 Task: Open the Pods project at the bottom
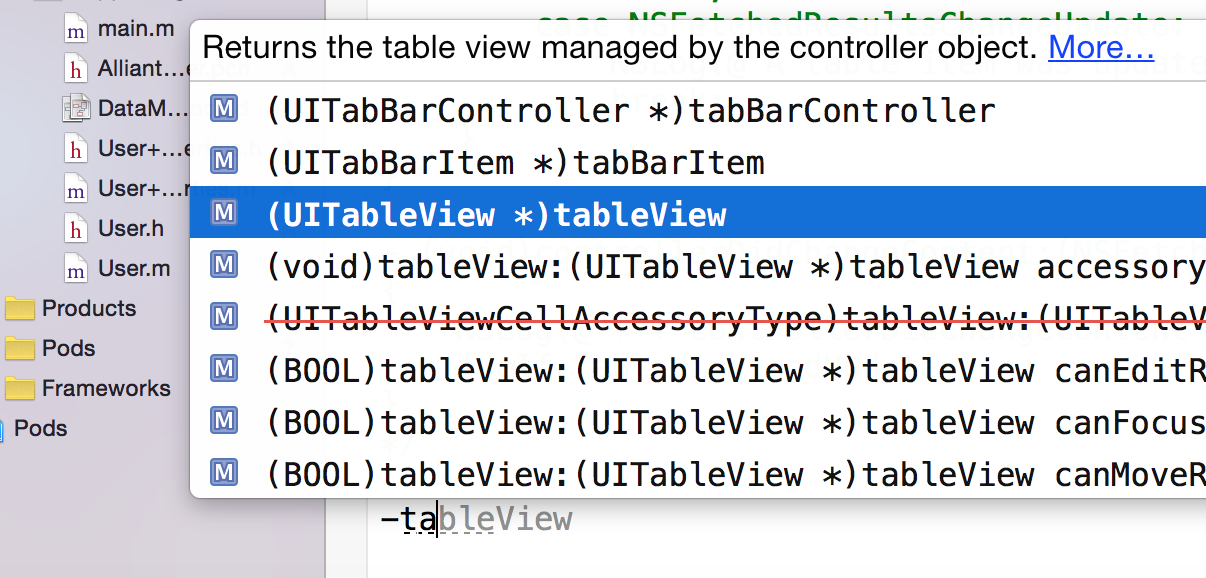[x=39, y=428]
